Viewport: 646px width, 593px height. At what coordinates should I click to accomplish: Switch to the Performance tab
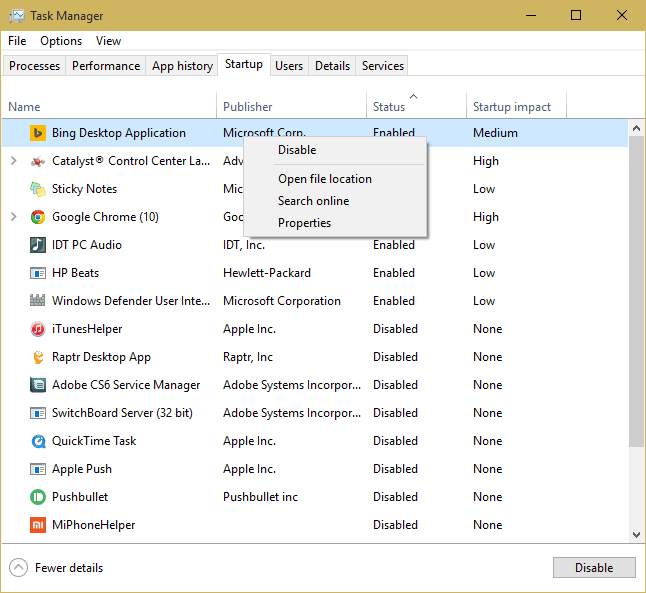pyautogui.click(x=106, y=66)
